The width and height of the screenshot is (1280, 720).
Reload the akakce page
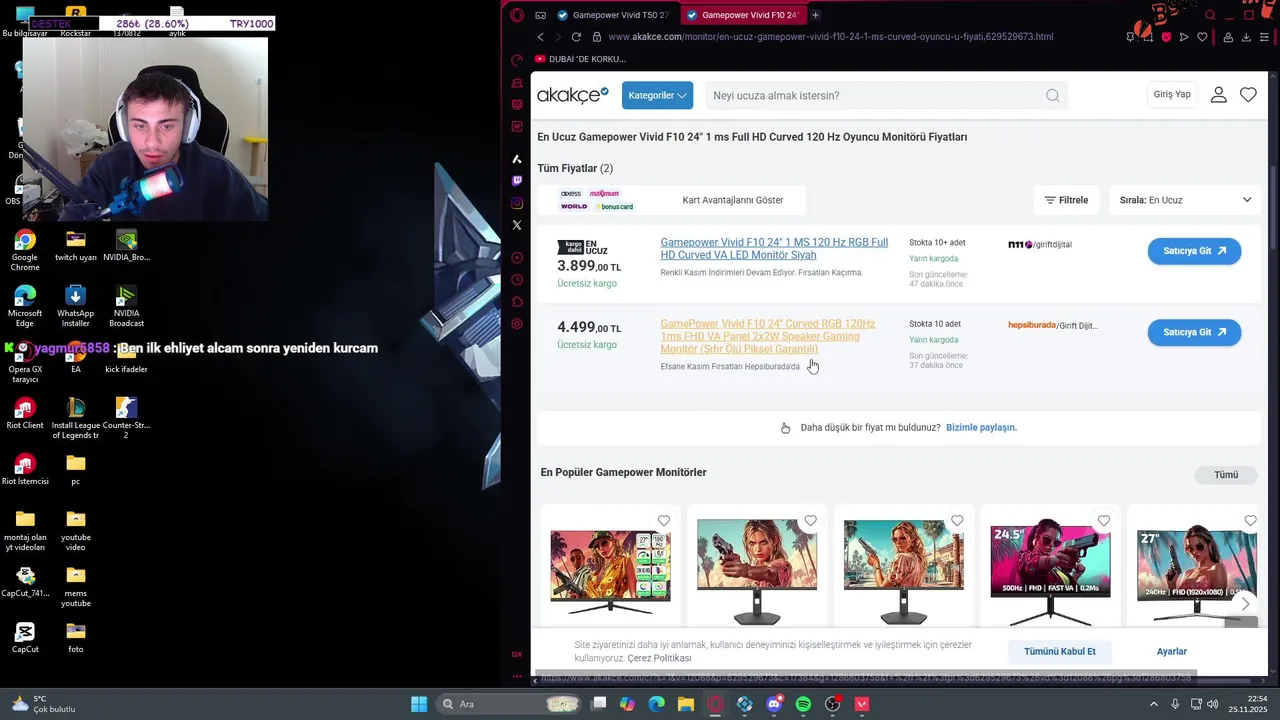click(x=576, y=37)
